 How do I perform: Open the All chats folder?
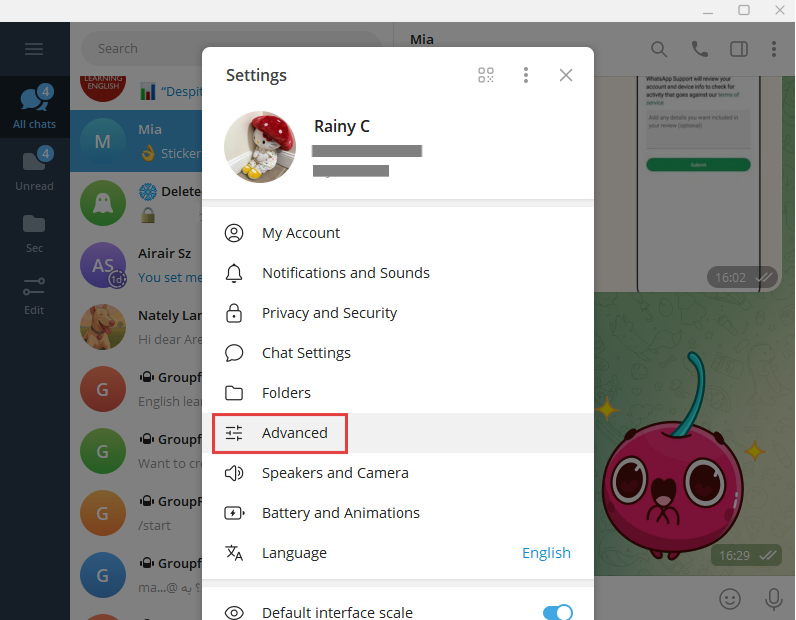pyautogui.click(x=35, y=107)
